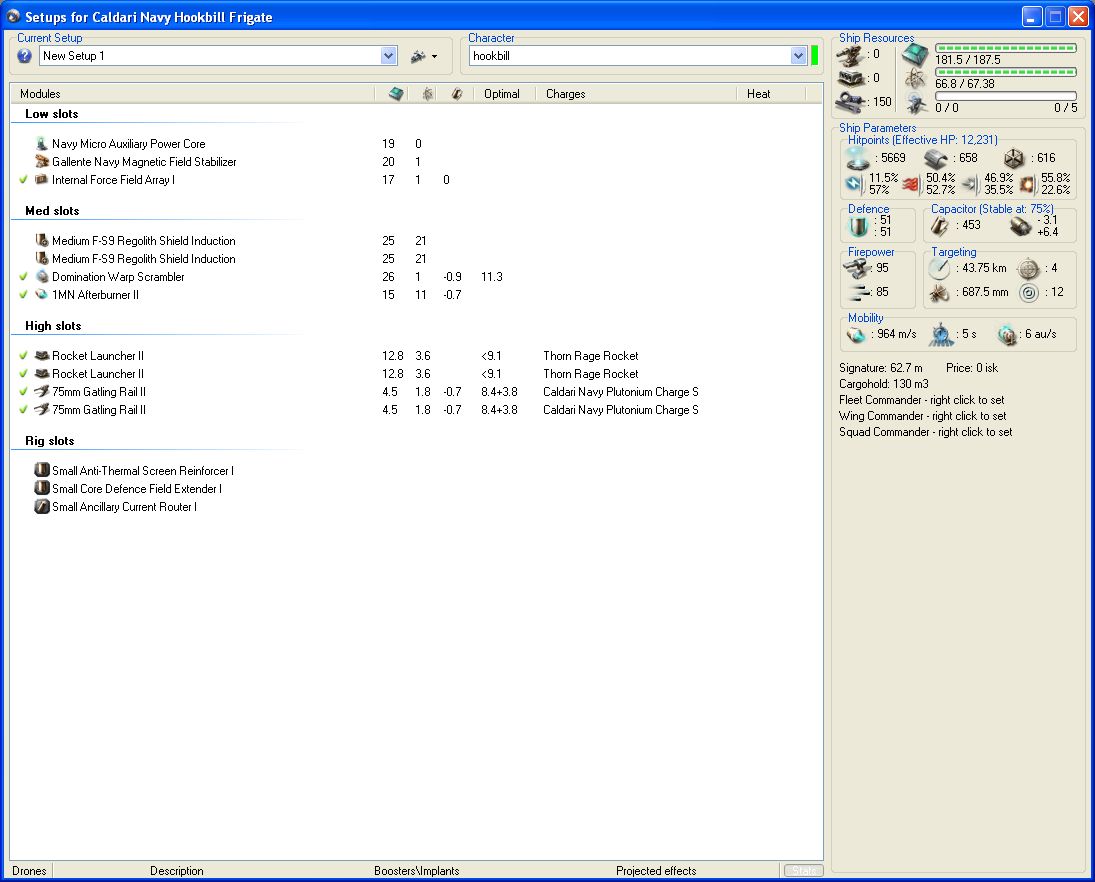Open the Drones tab at bottom
The image size is (1095, 882).
pyautogui.click(x=29, y=871)
